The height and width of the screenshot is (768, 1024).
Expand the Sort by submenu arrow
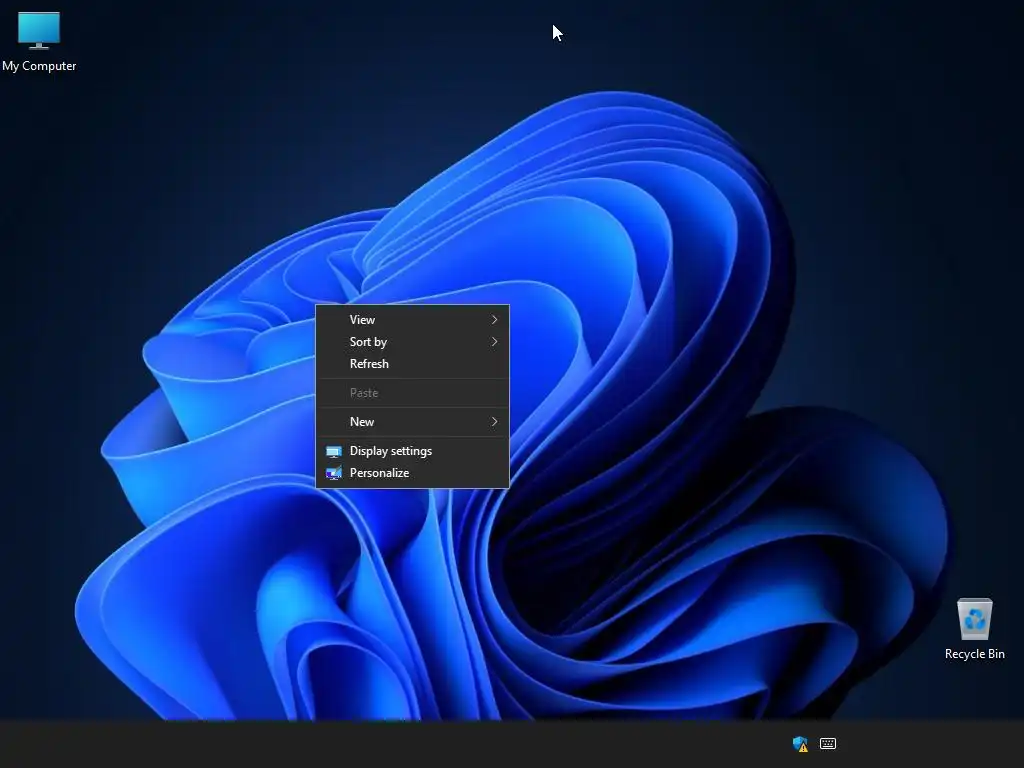tap(494, 342)
